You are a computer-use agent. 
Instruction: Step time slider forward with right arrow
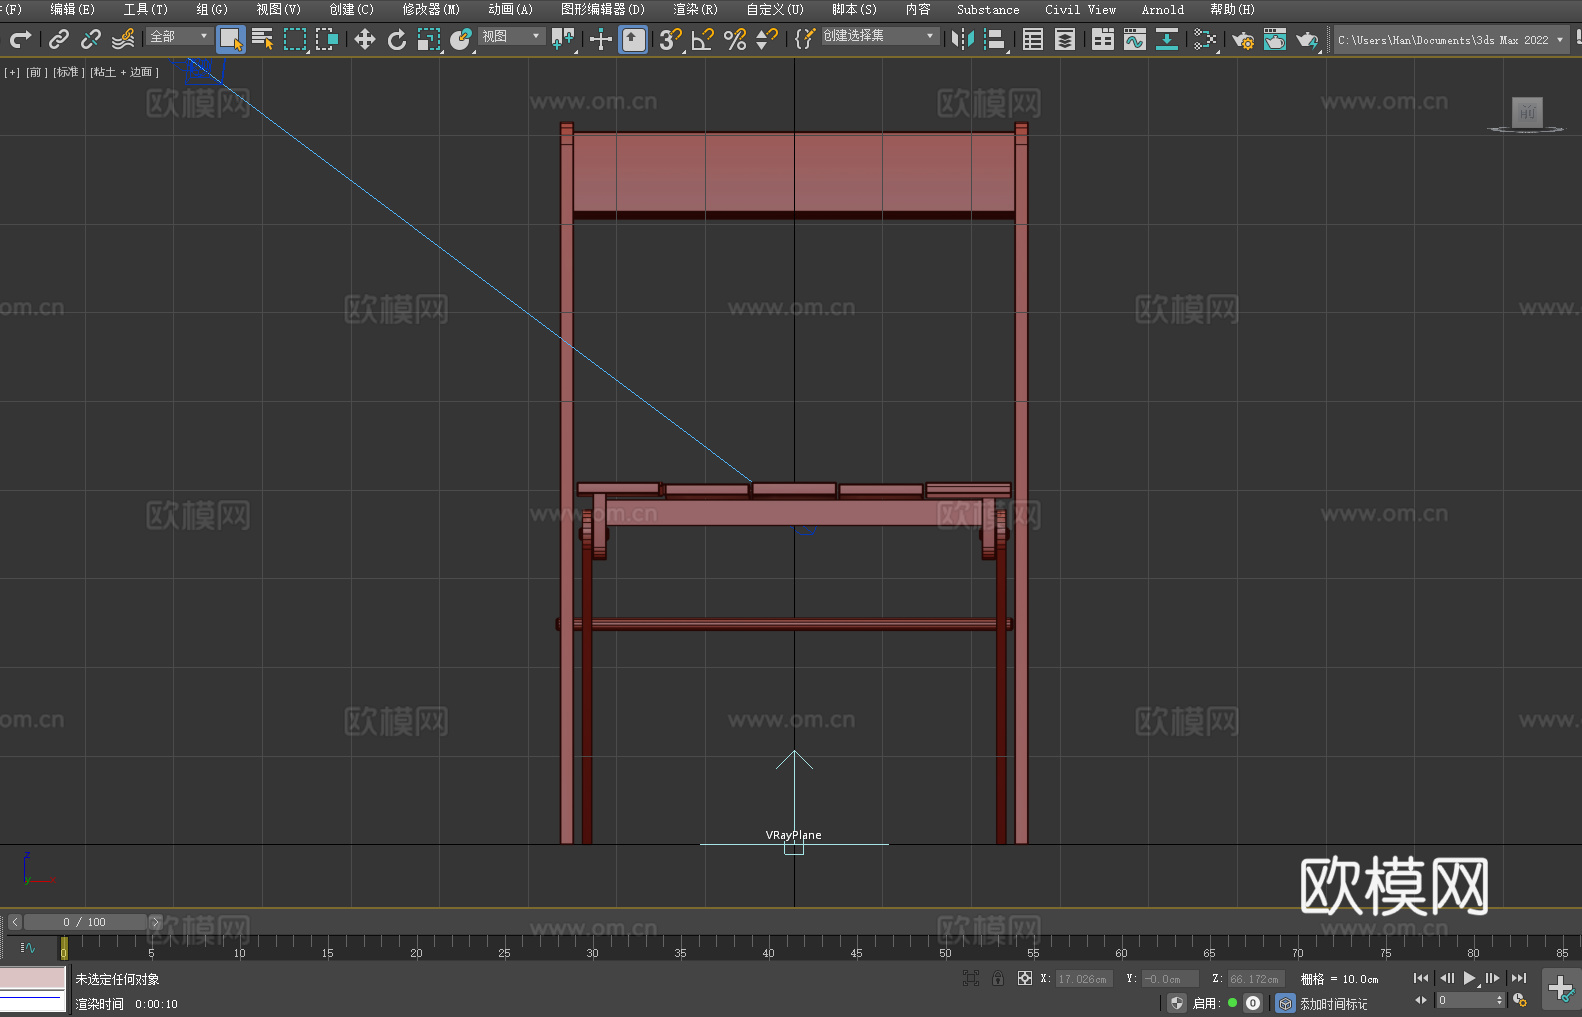pyautogui.click(x=155, y=922)
